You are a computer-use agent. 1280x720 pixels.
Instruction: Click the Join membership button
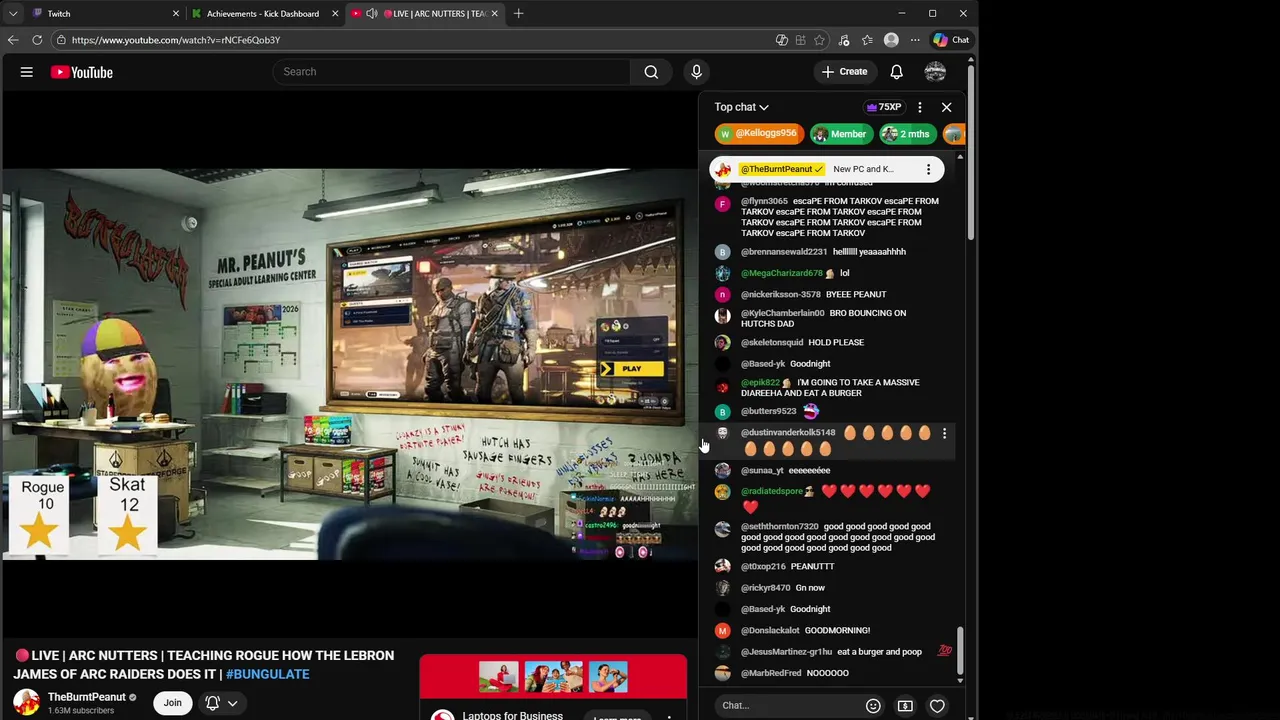pos(173,703)
